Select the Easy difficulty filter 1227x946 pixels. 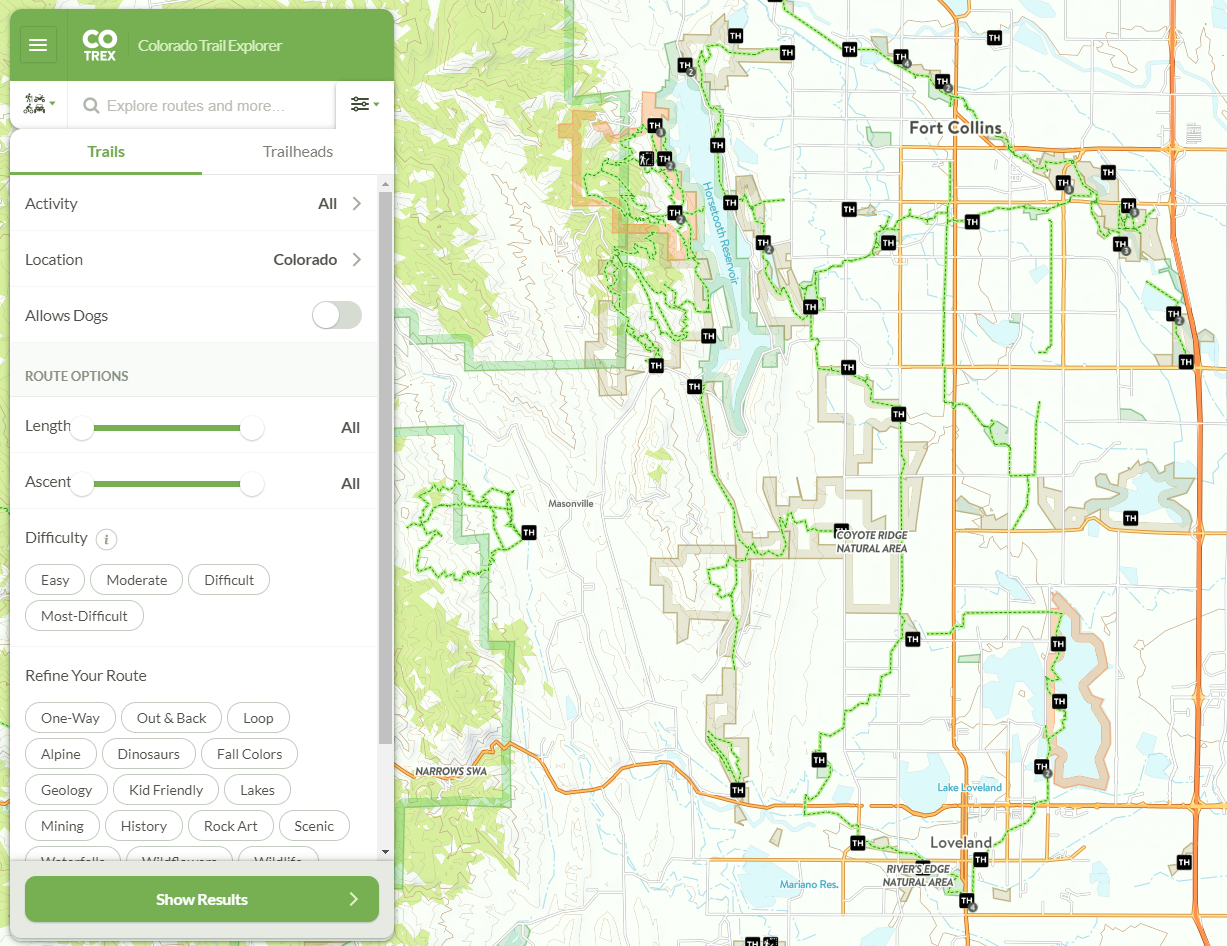pyautogui.click(x=55, y=579)
